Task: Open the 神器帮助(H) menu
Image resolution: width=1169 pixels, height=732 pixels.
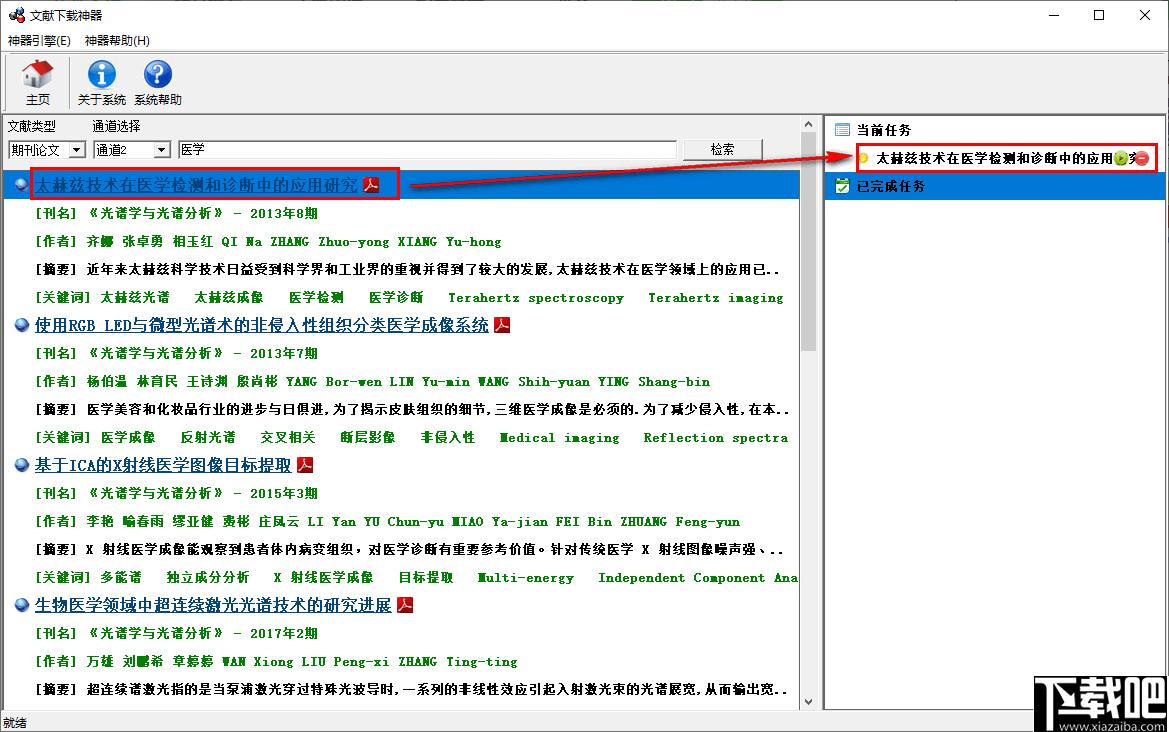Action: [x=117, y=40]
